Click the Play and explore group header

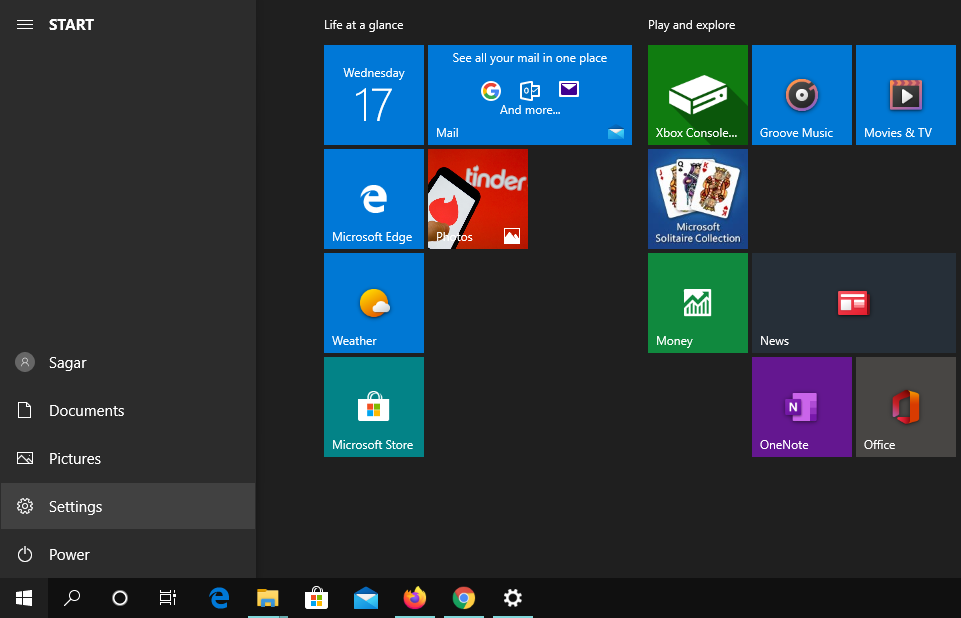[x=691, y=25]
